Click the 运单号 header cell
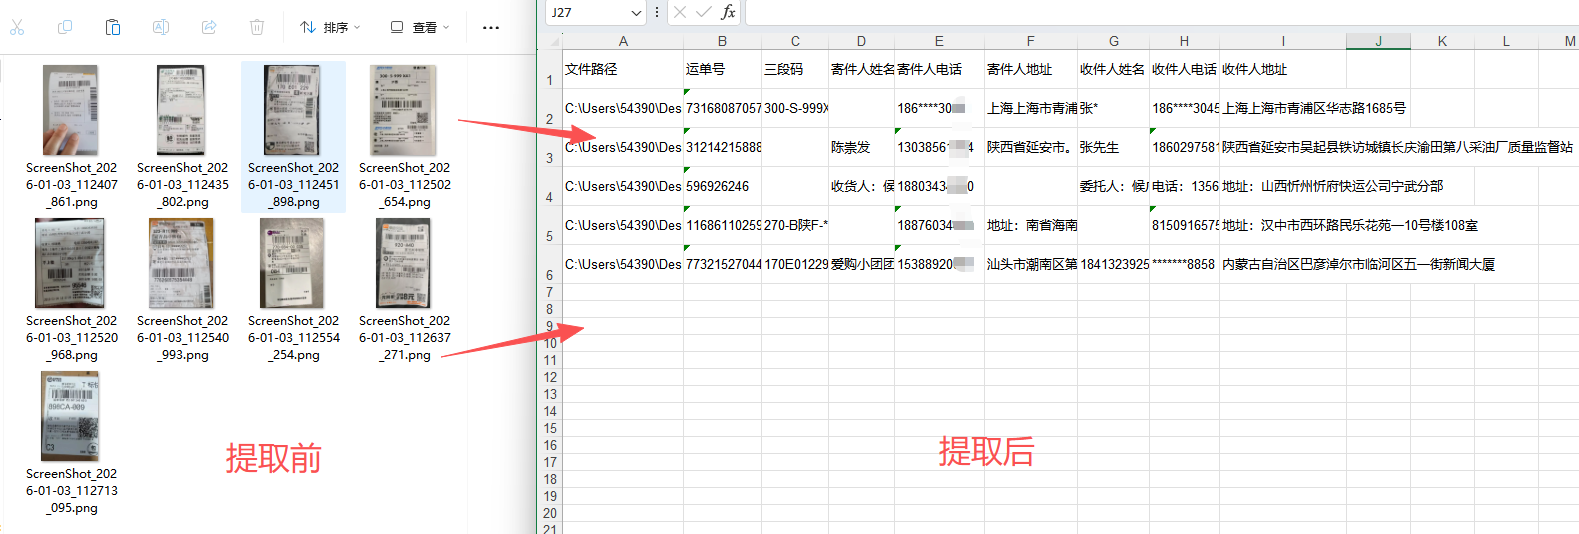The image size is (1579, 534). (722, 69)
